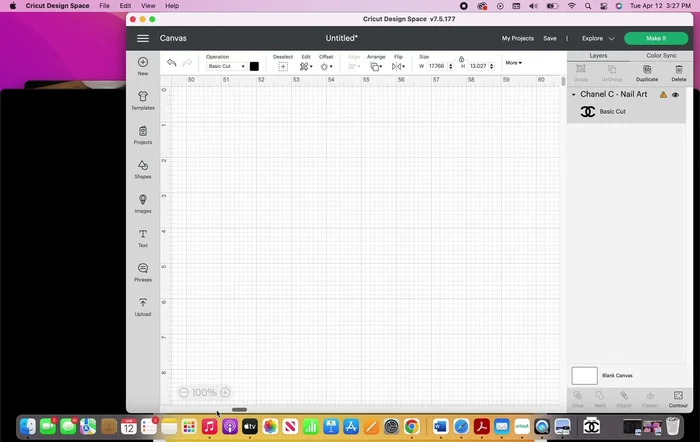
Task: Open the Help menu
Action: click(172, 6)
